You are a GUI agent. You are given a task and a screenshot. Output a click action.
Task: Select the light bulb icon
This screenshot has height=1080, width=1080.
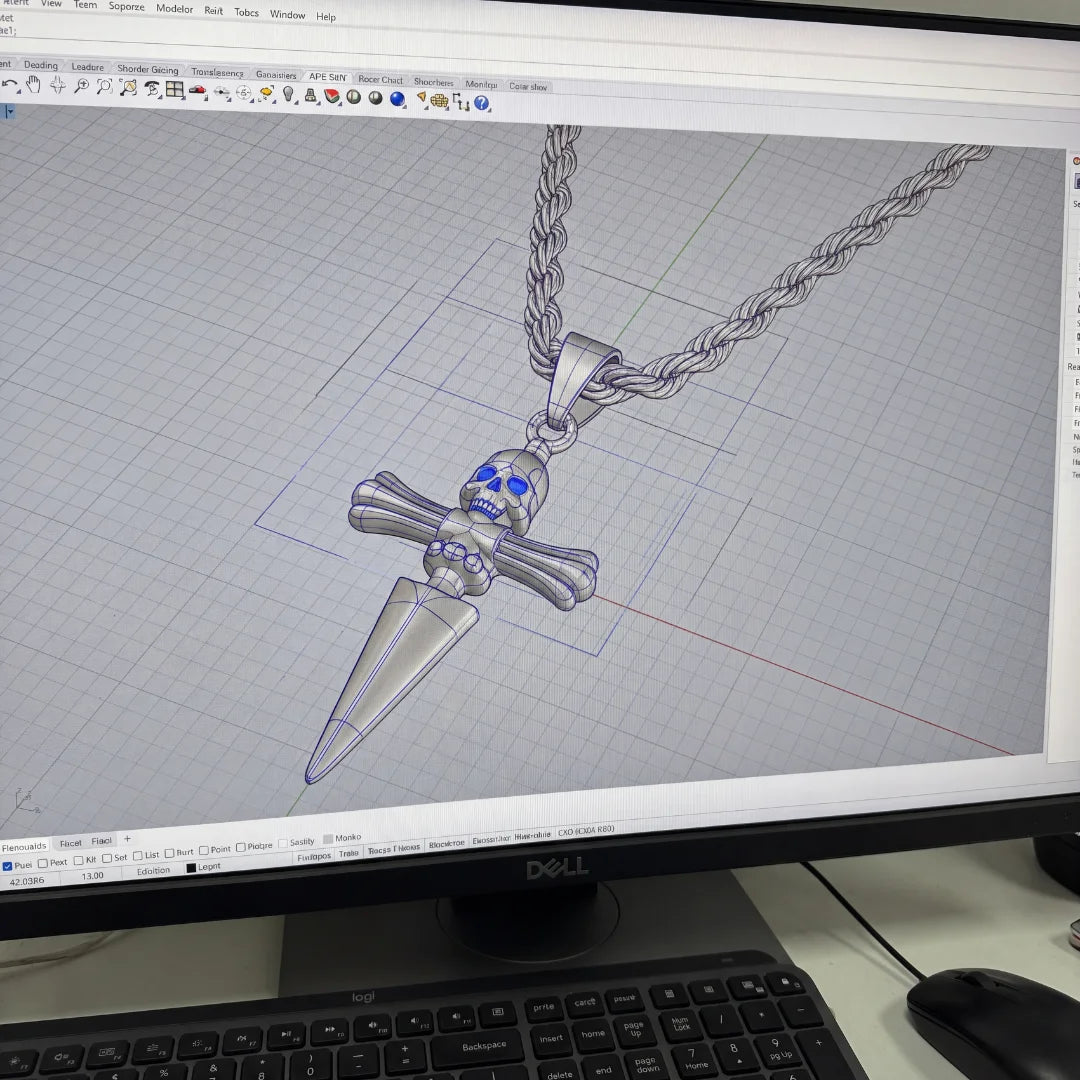(288, 94)
